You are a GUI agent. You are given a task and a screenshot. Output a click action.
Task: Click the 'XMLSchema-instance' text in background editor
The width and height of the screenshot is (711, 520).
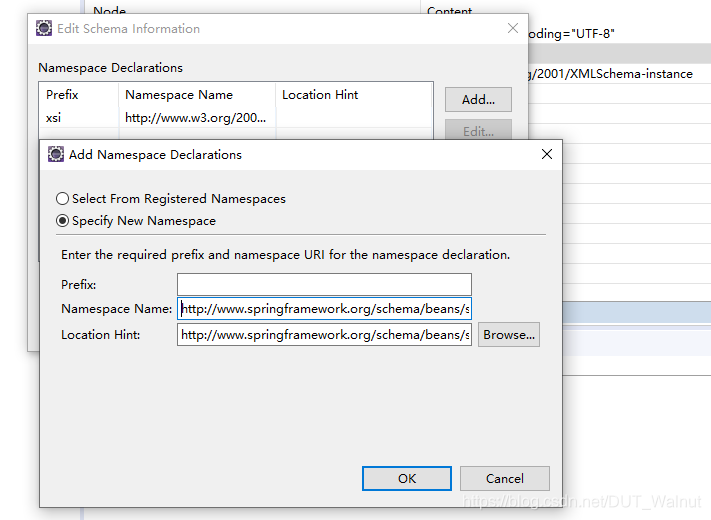631,73
